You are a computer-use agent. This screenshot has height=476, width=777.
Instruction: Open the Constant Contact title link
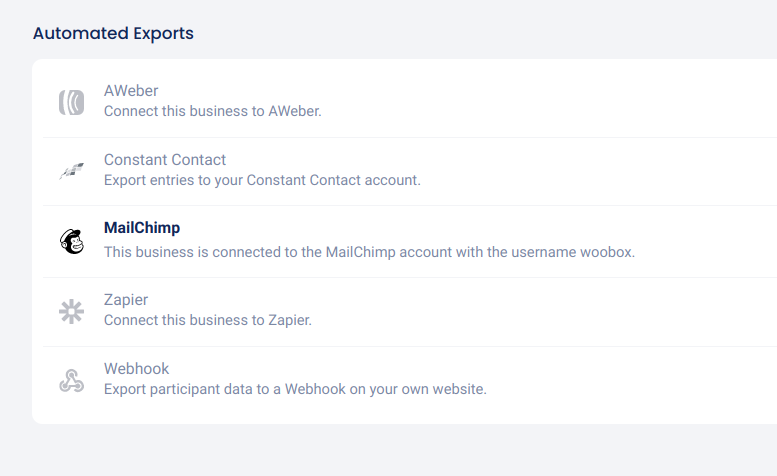pyautogui.click(x=165, y=160)
